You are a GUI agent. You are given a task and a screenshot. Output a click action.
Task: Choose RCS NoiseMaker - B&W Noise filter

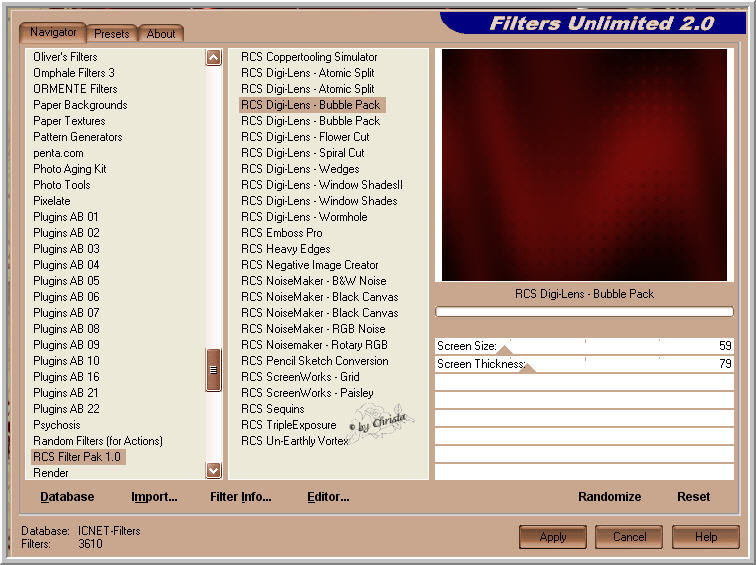point(314,281)
